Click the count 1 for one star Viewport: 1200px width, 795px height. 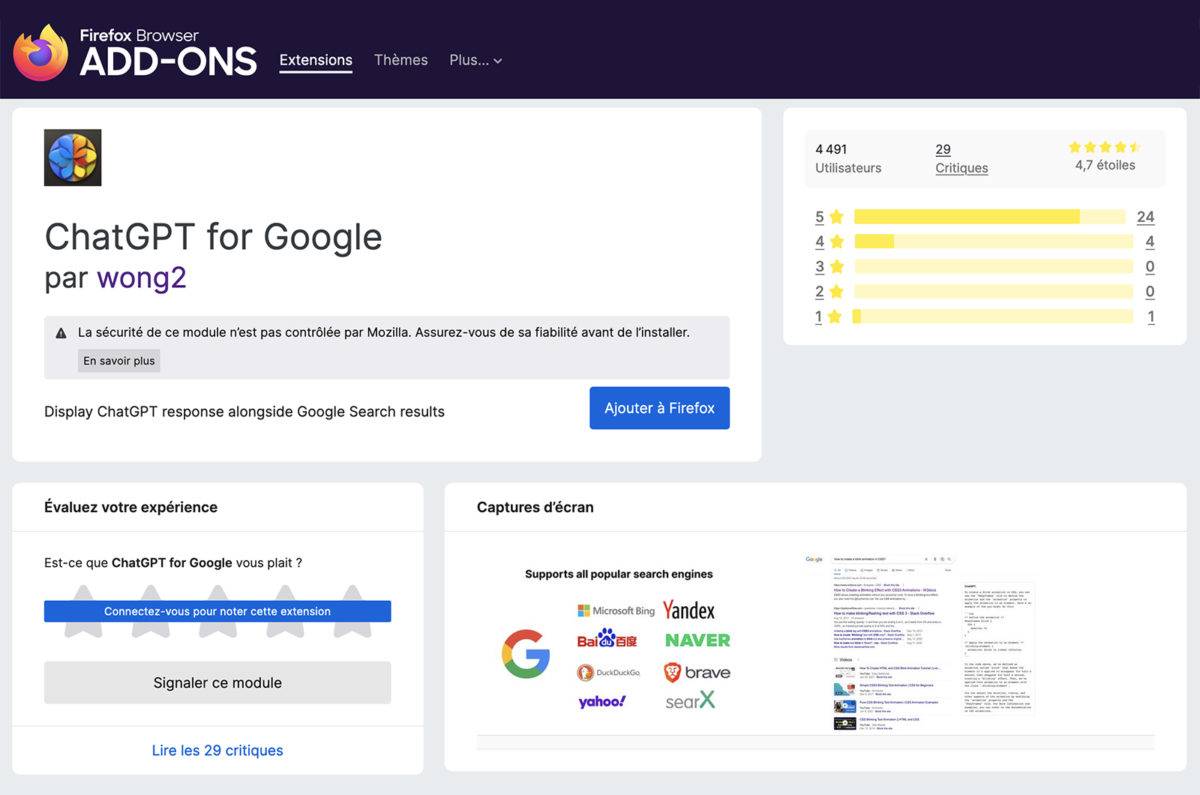(x=1151, y=317)
